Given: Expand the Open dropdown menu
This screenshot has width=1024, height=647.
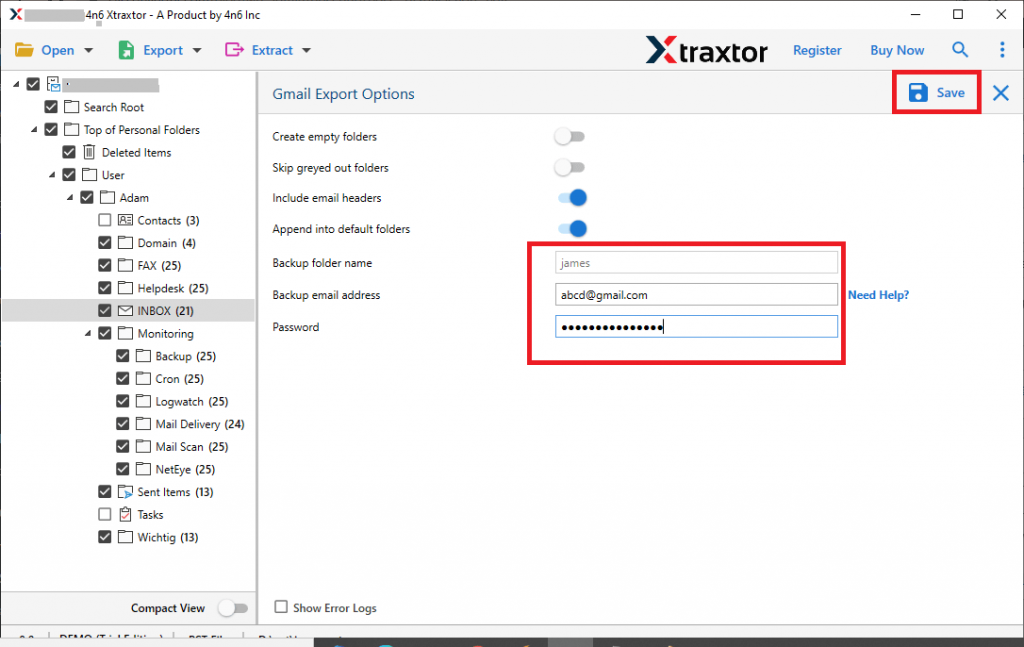Looking at the screenshot, I should click(89, 49).
